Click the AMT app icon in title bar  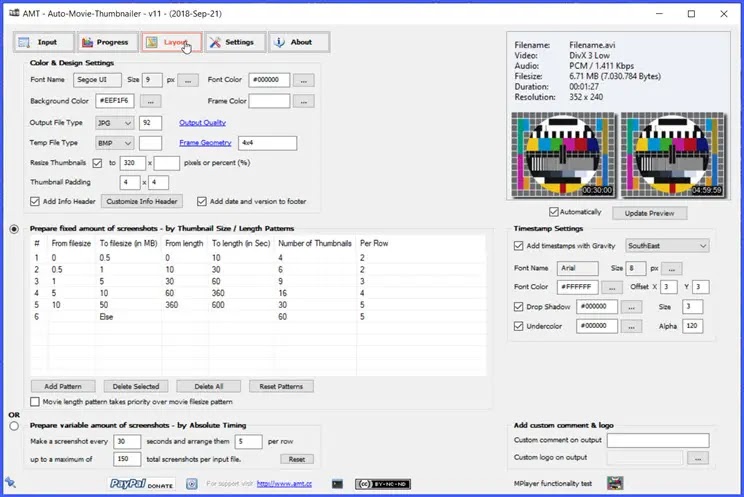coord(14,13)
